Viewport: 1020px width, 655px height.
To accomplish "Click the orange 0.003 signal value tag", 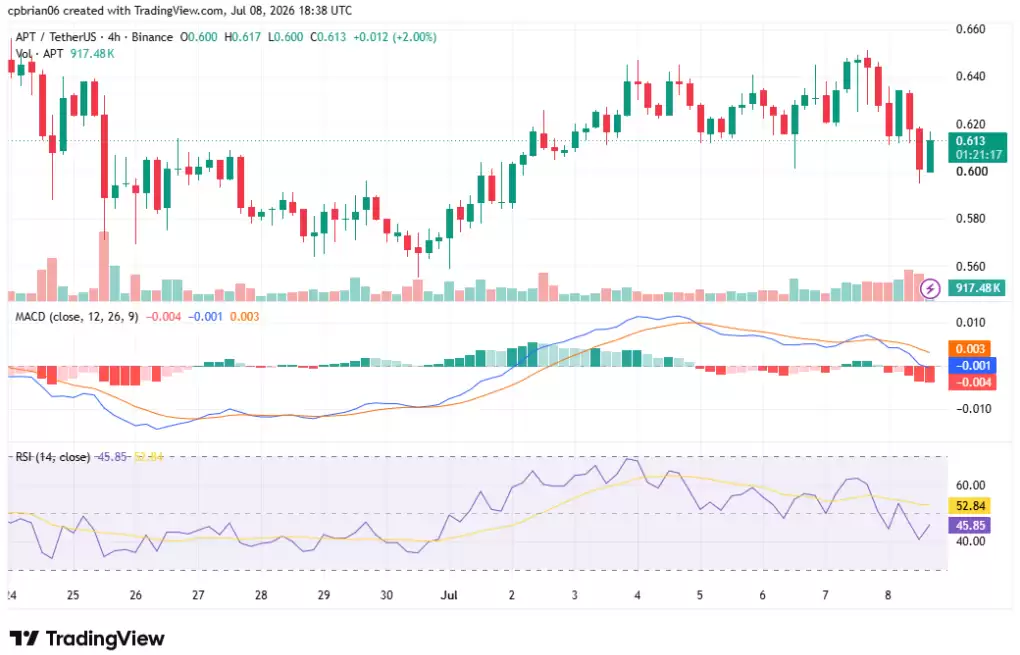I will 970,349.
